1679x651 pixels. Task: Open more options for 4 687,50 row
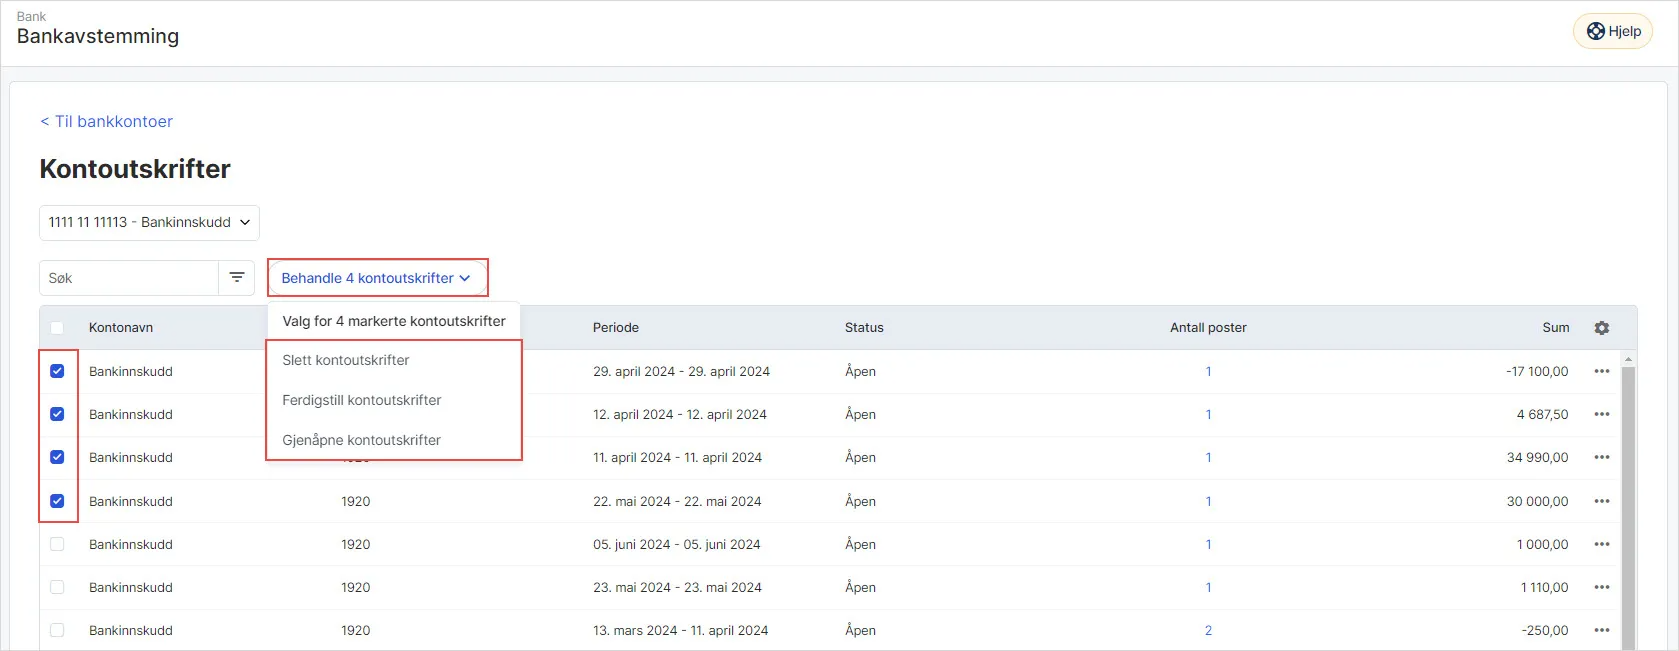pos(1602,414)
